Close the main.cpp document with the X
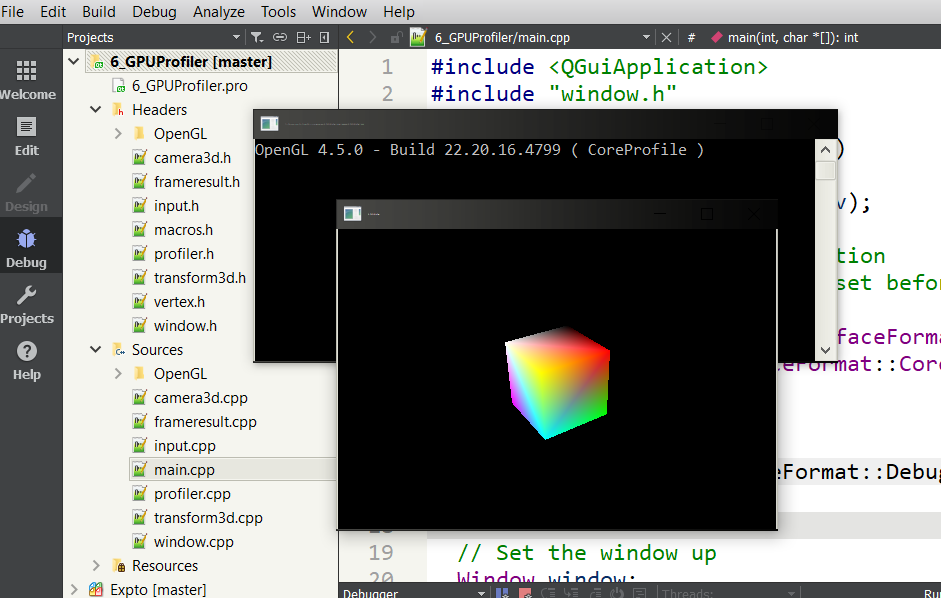Image resolution: width=941 pixels, height=598 pixels. point(666,38)
